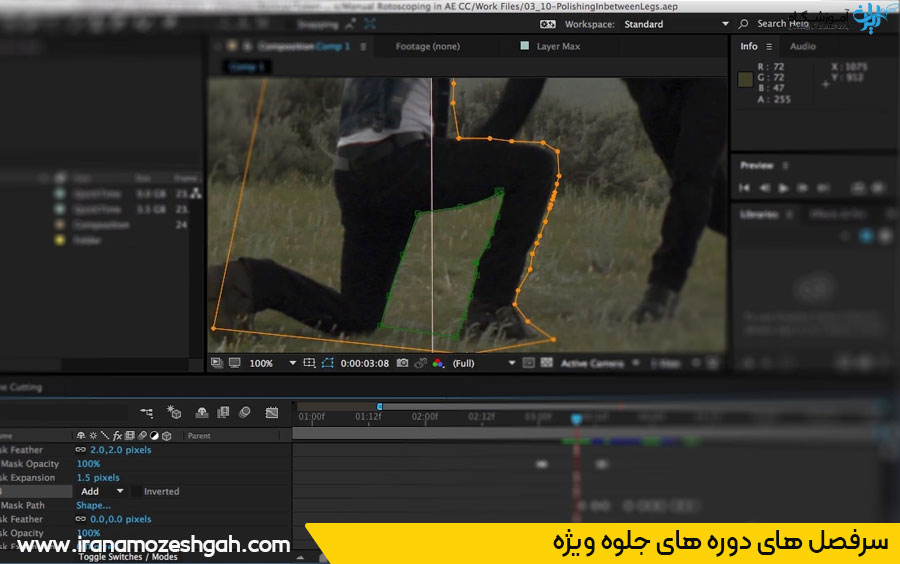
Task: Click the current time indicator on timeline
Action: click(x=576, y=419)
